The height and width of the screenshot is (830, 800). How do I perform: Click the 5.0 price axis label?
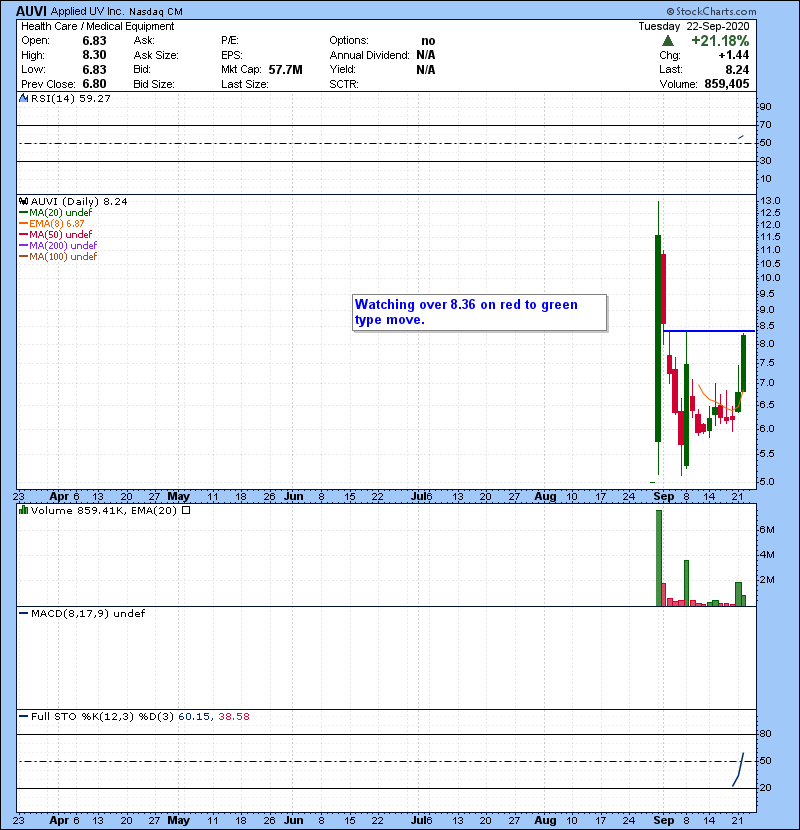[x=767, y=482]
